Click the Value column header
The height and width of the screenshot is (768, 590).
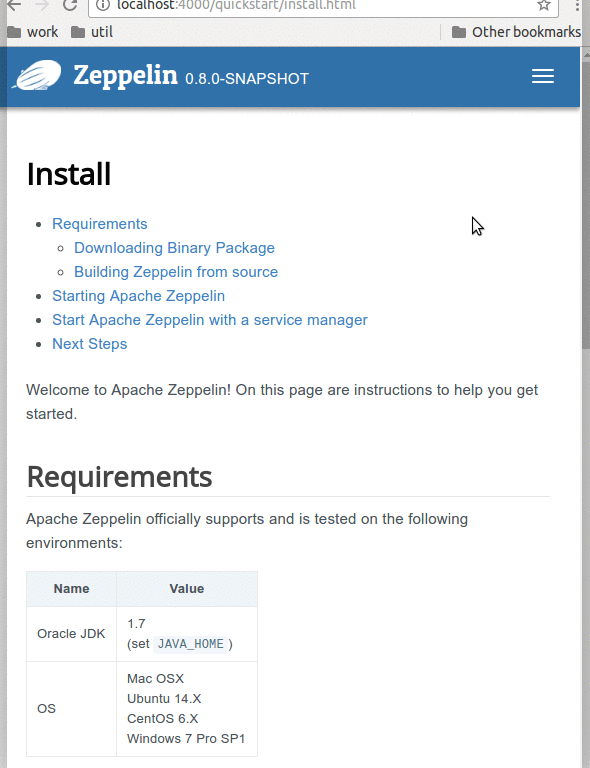point(187,589)
